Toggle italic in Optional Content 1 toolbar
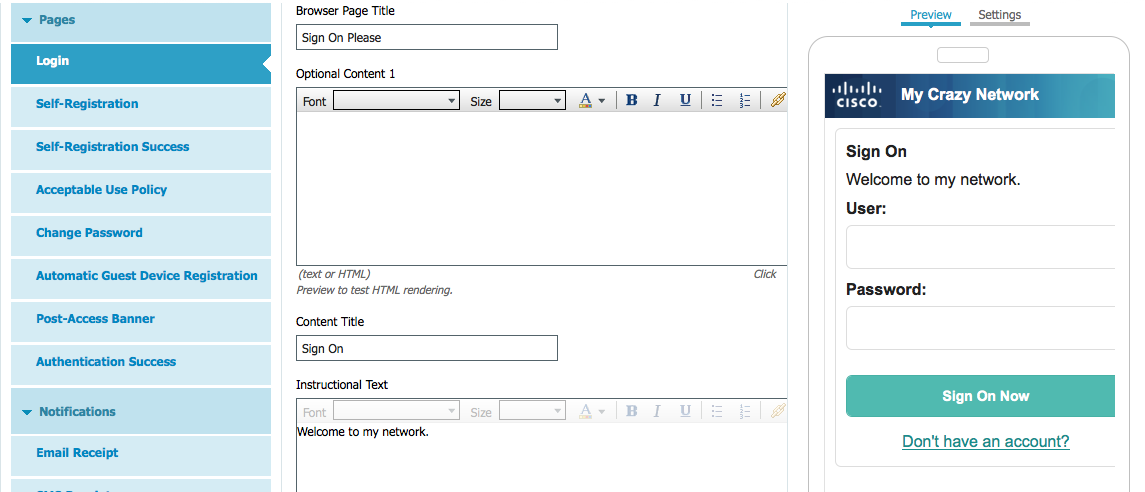This screenshot has width=1145, height=492. [657, 100]
